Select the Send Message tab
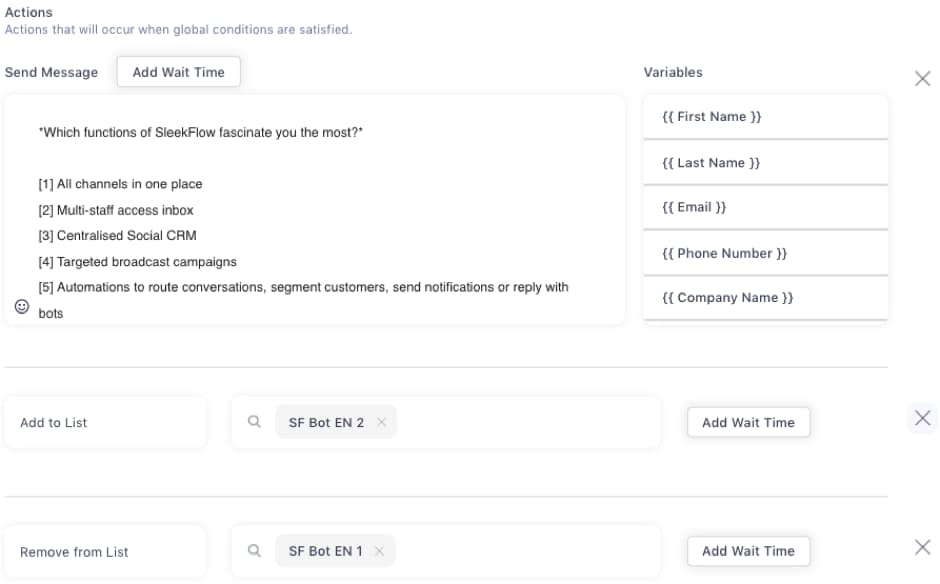The height and width of the screenshot is (584, 940). (x=52, y=72)
